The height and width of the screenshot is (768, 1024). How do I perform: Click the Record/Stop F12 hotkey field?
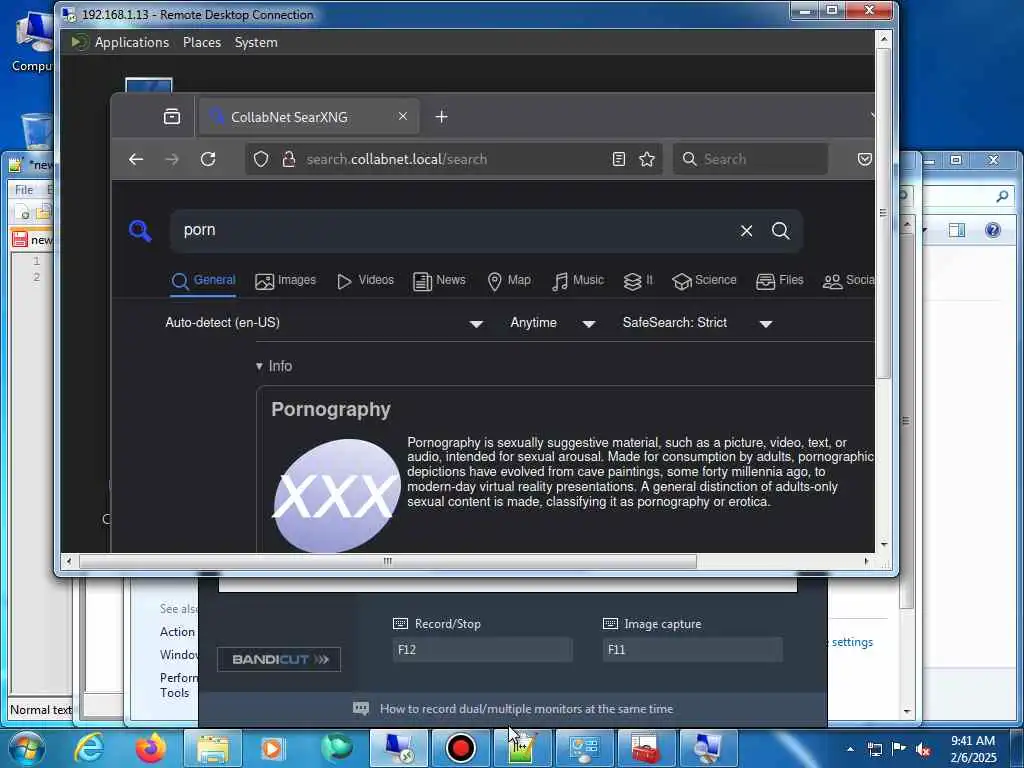pyautogui.click(x=483, y=650)
